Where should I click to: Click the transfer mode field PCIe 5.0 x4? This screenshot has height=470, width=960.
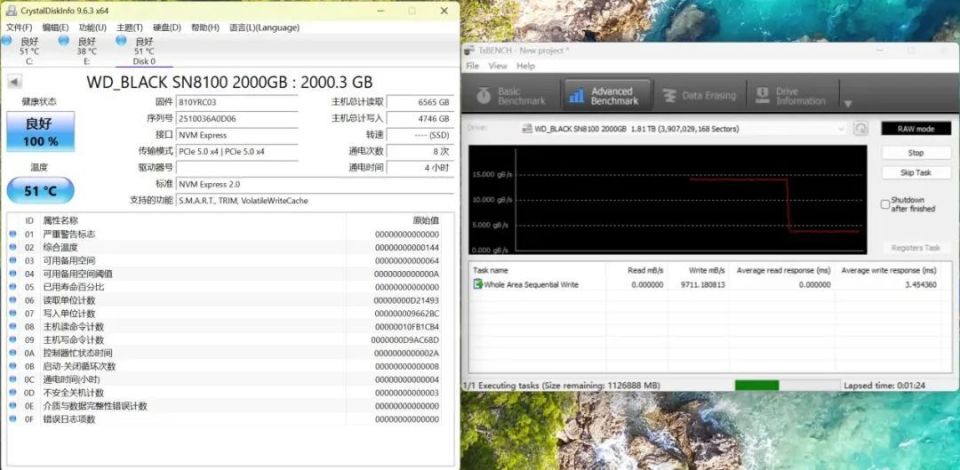click(236, 151)
